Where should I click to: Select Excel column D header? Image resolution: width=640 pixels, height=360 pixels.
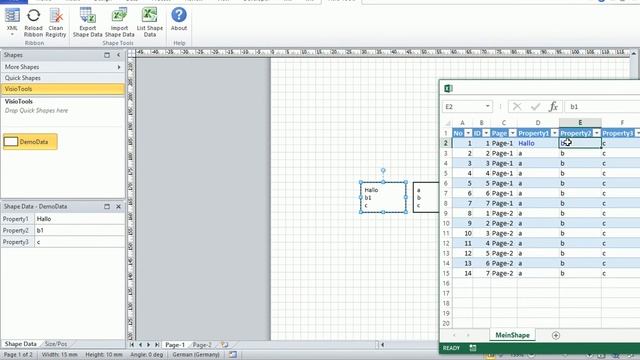[x=538, y=122]
